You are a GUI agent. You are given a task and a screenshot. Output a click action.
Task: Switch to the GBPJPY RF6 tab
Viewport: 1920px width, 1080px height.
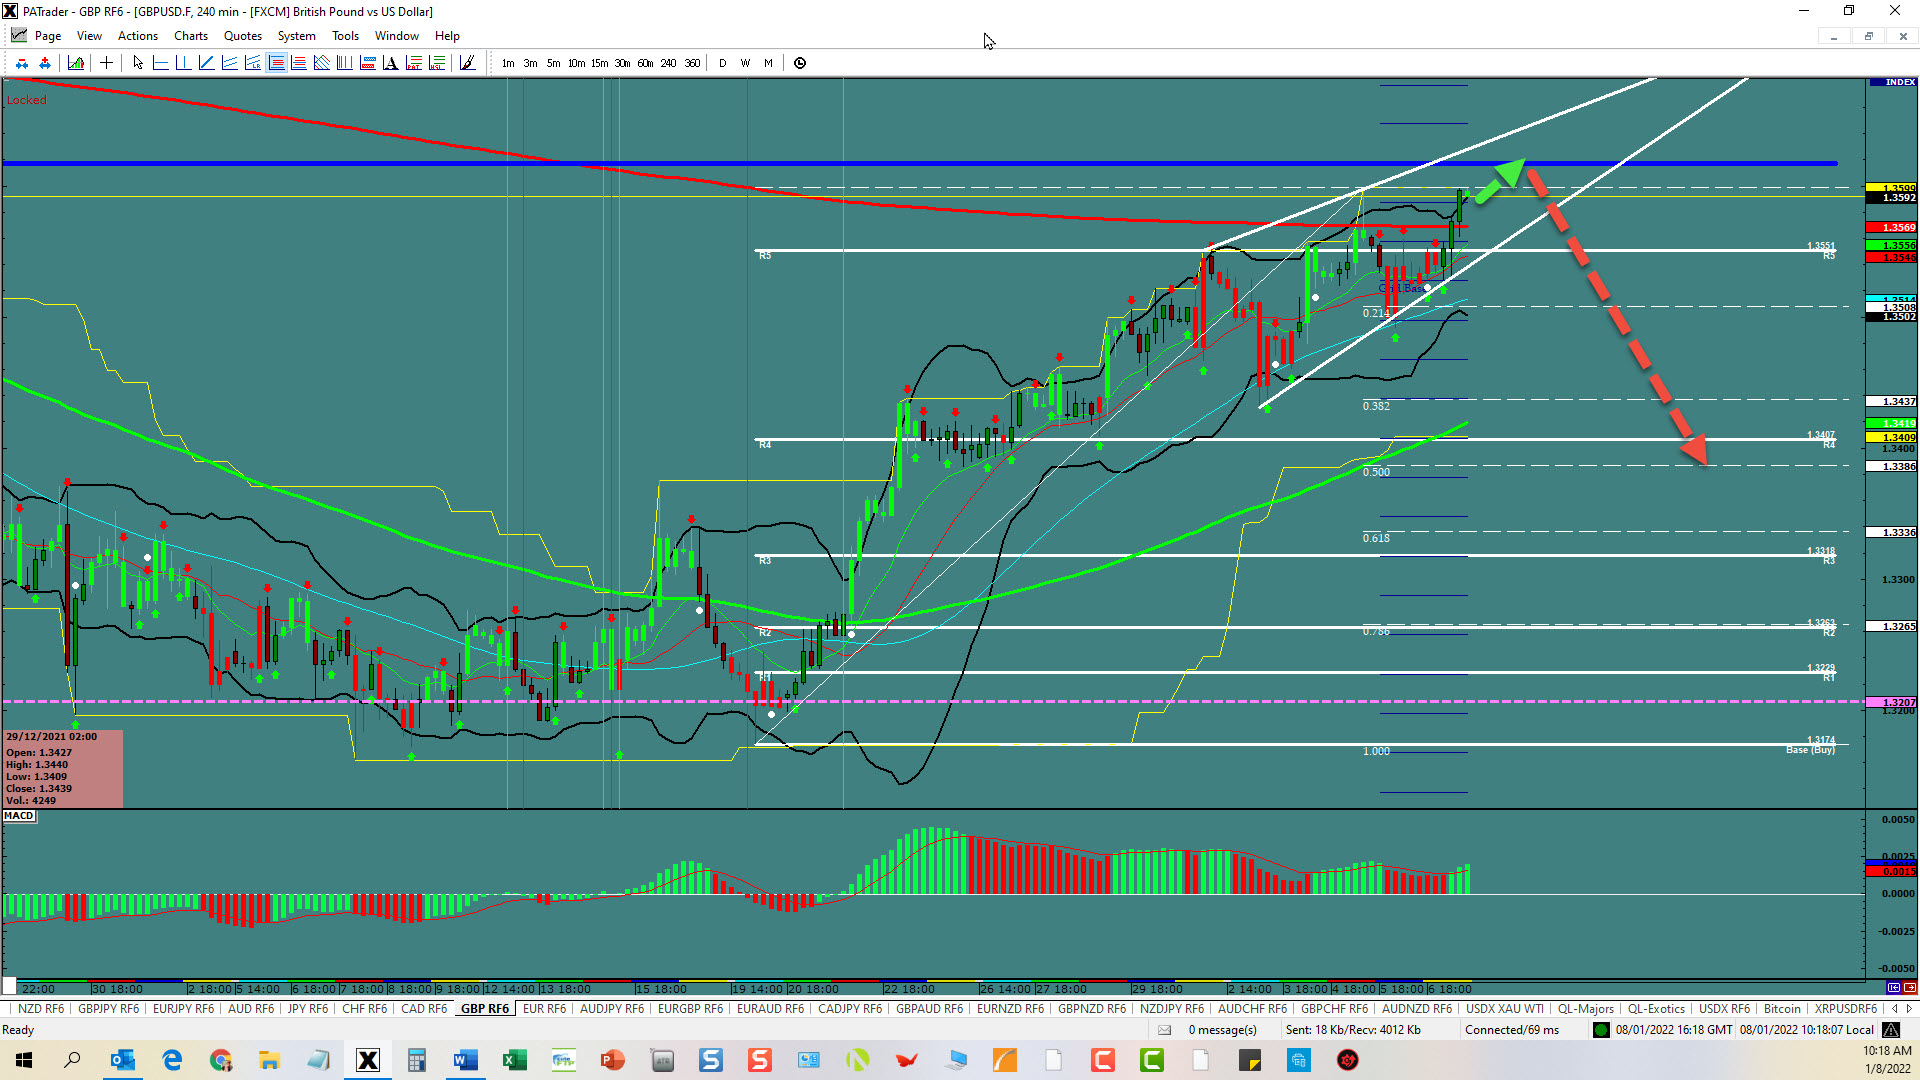tap(109, 1009)
